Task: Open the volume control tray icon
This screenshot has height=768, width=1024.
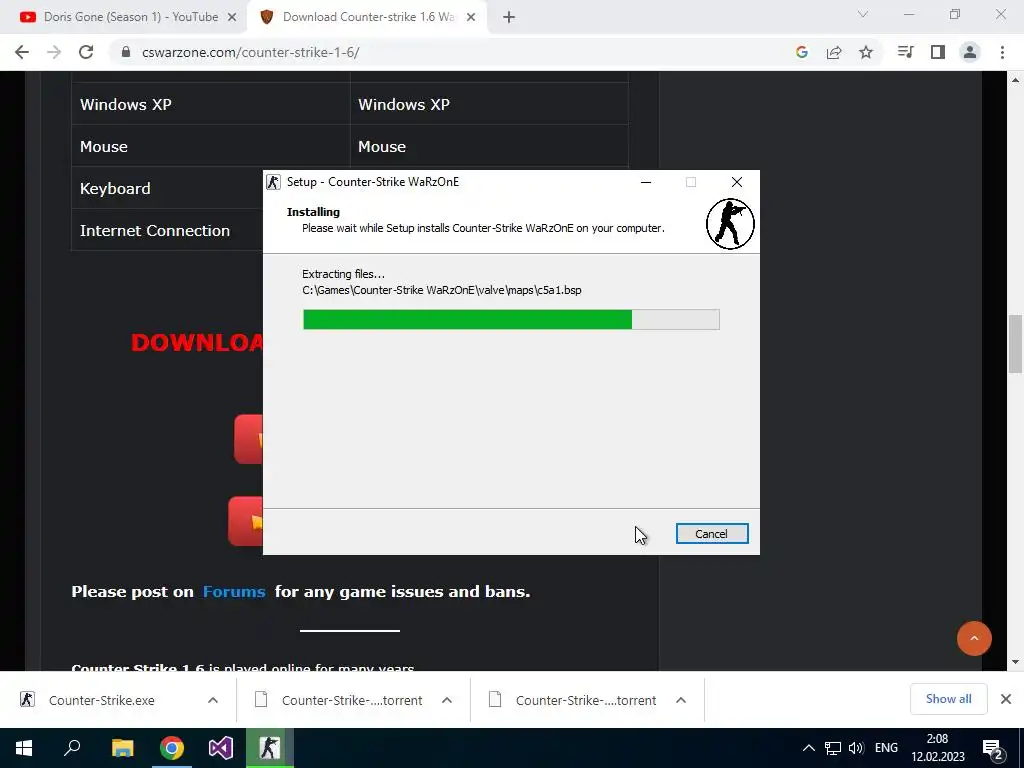Action: [856, 748]
